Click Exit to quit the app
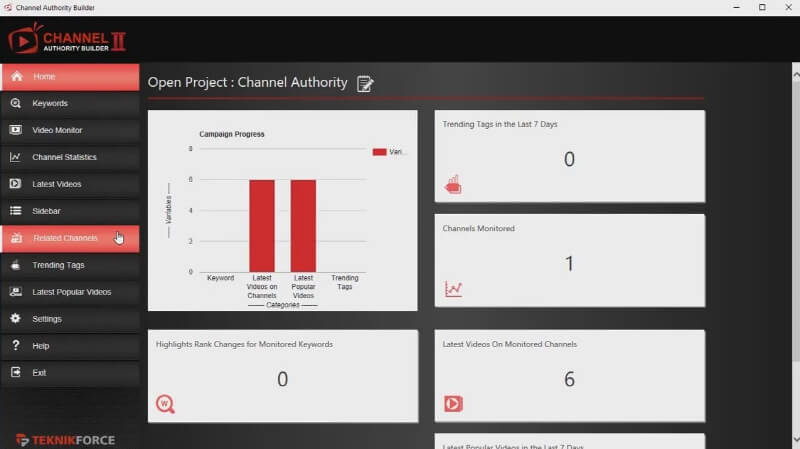 pos(70,373)
